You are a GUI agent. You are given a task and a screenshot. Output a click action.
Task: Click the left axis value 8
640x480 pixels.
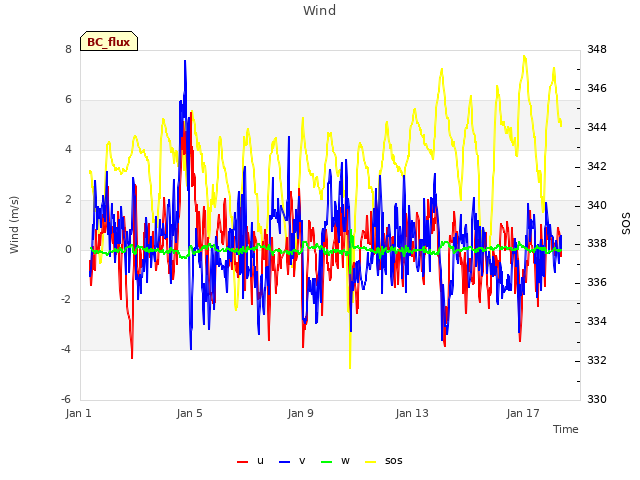(68, 49)
